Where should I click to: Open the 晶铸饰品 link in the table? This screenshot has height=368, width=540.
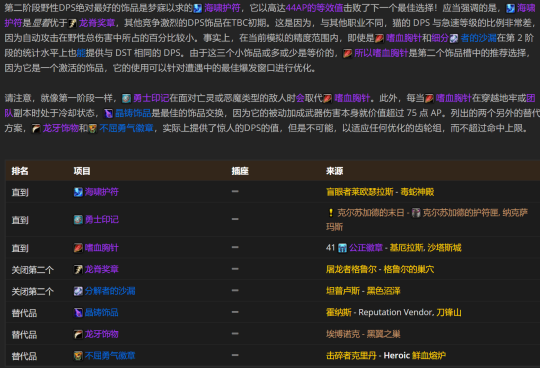pos(102,312)
